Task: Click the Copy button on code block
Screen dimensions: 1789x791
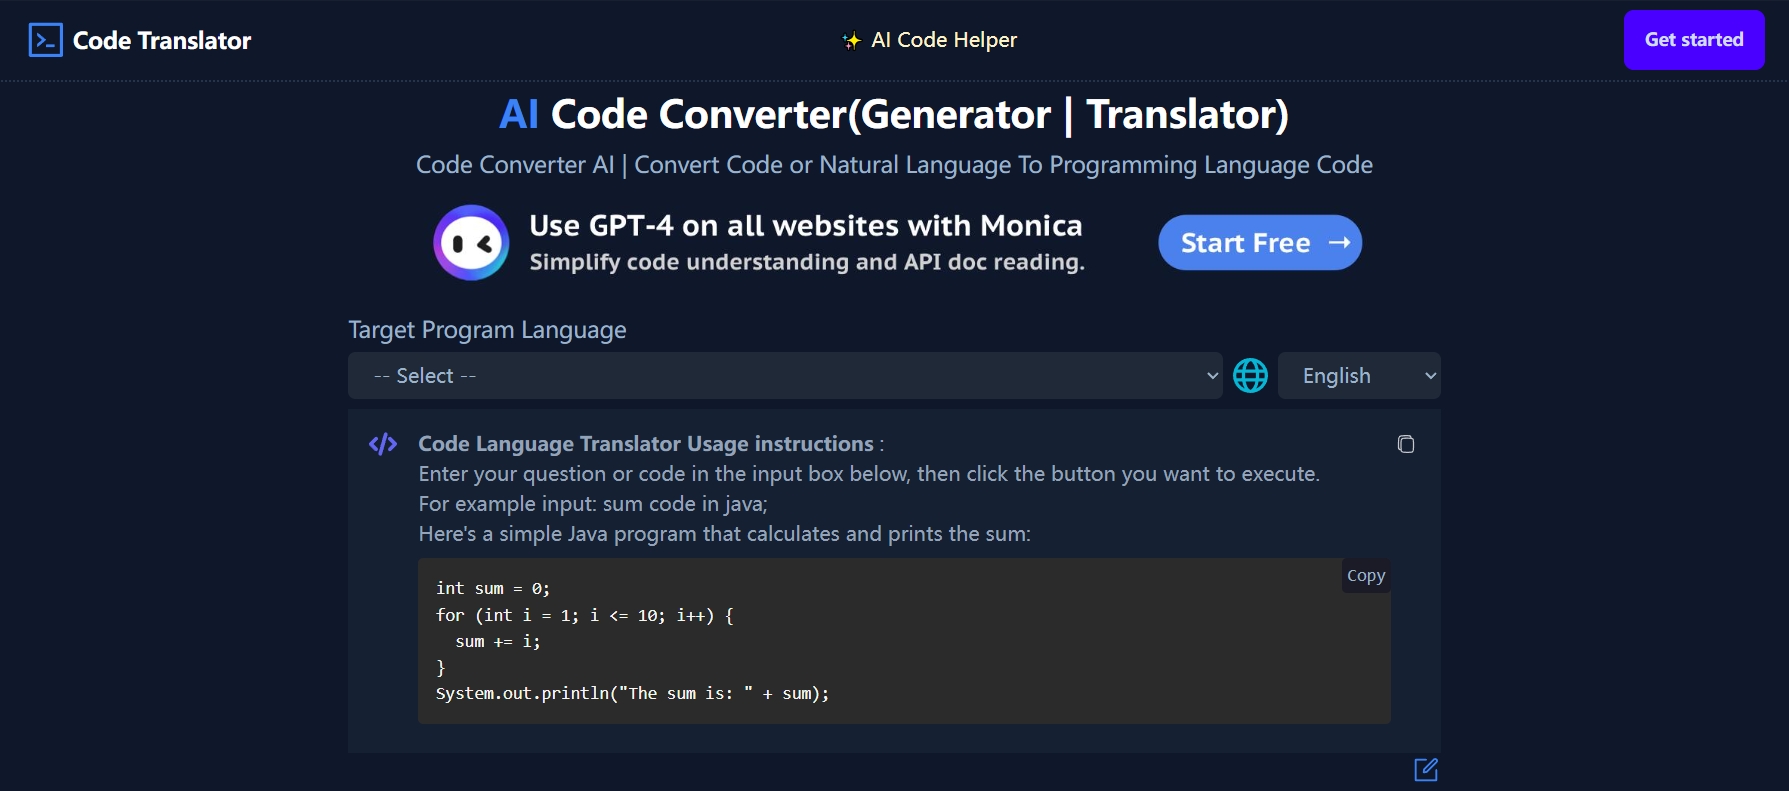Action: click(x=1366, y=575)
